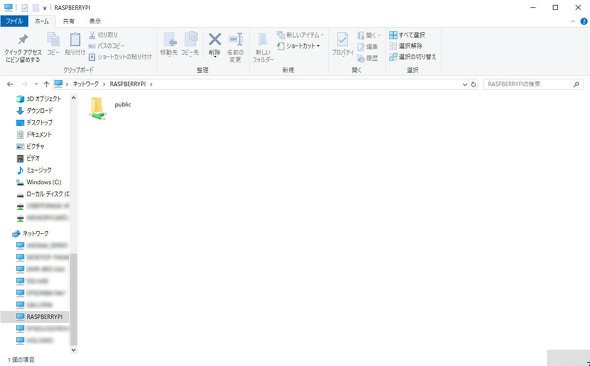Open the New Item (新しいアイテム) dropdown
This screenshot has width=590, height=366.
pyautogui.click(x=300, y=35)
